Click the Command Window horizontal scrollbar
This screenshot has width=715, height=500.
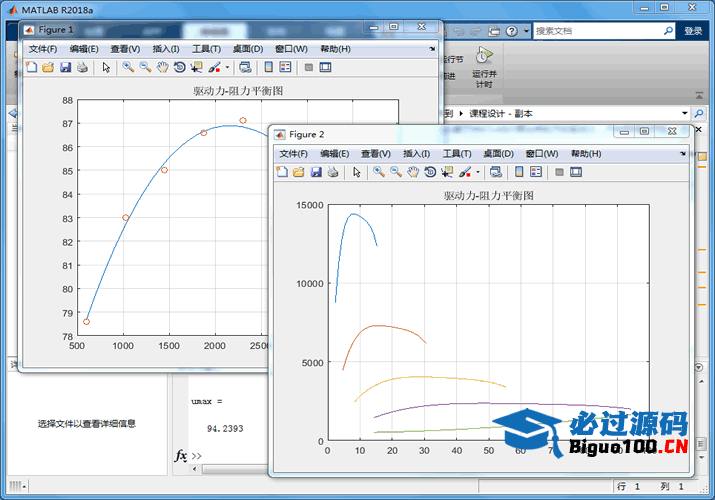pos(235,469)
